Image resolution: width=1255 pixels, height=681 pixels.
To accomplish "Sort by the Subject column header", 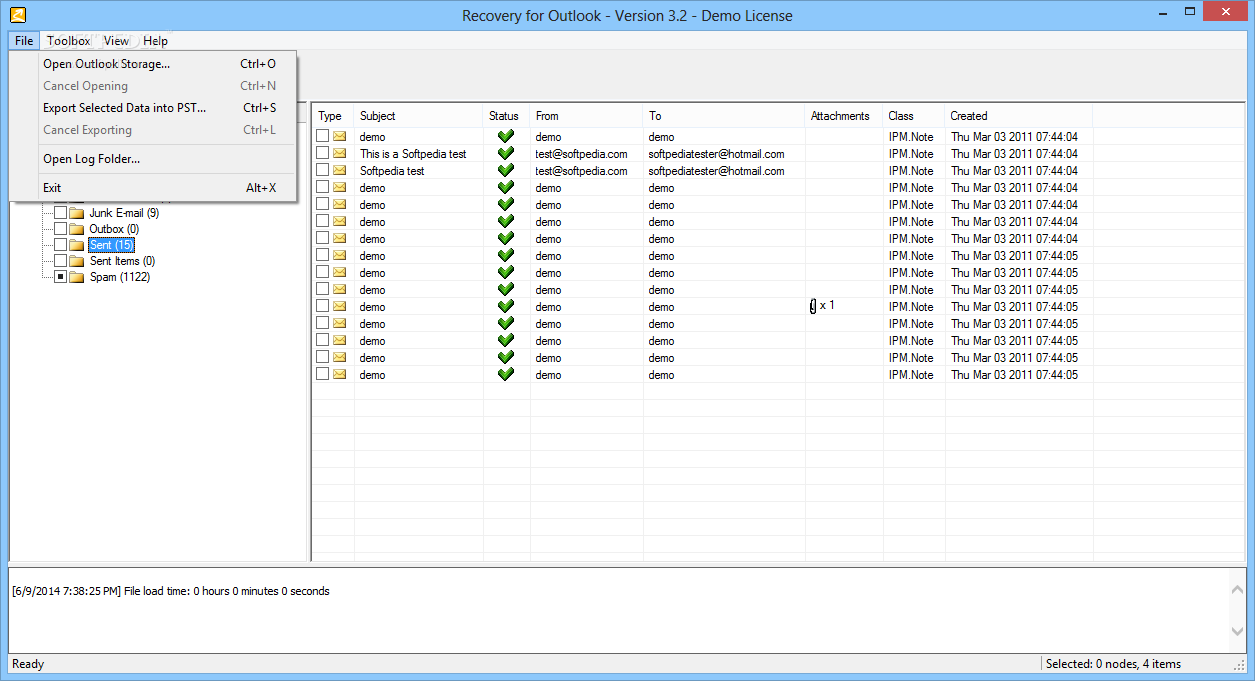I will click(x=419, y=116).
